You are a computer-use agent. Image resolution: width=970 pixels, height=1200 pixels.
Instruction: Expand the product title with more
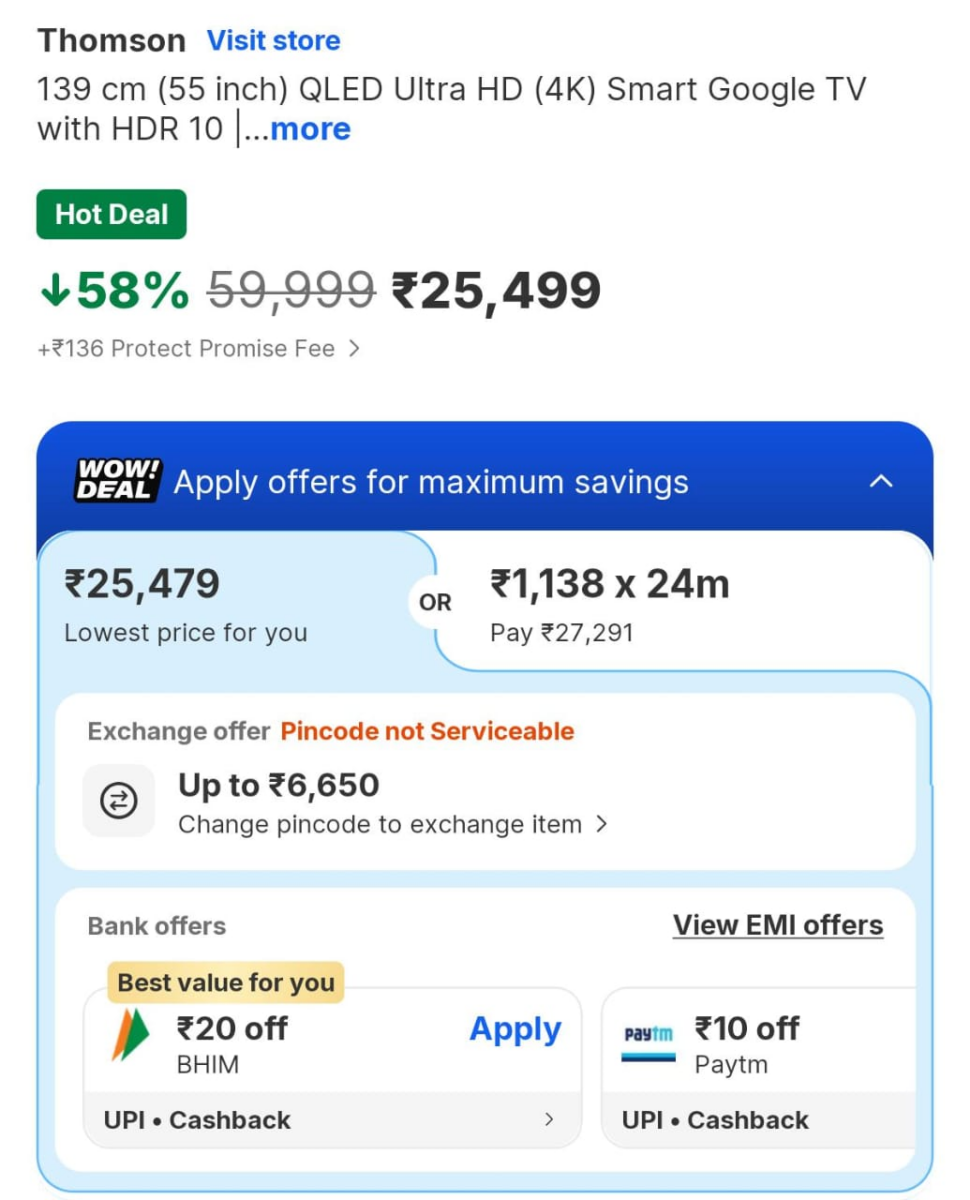click(310, 128)
